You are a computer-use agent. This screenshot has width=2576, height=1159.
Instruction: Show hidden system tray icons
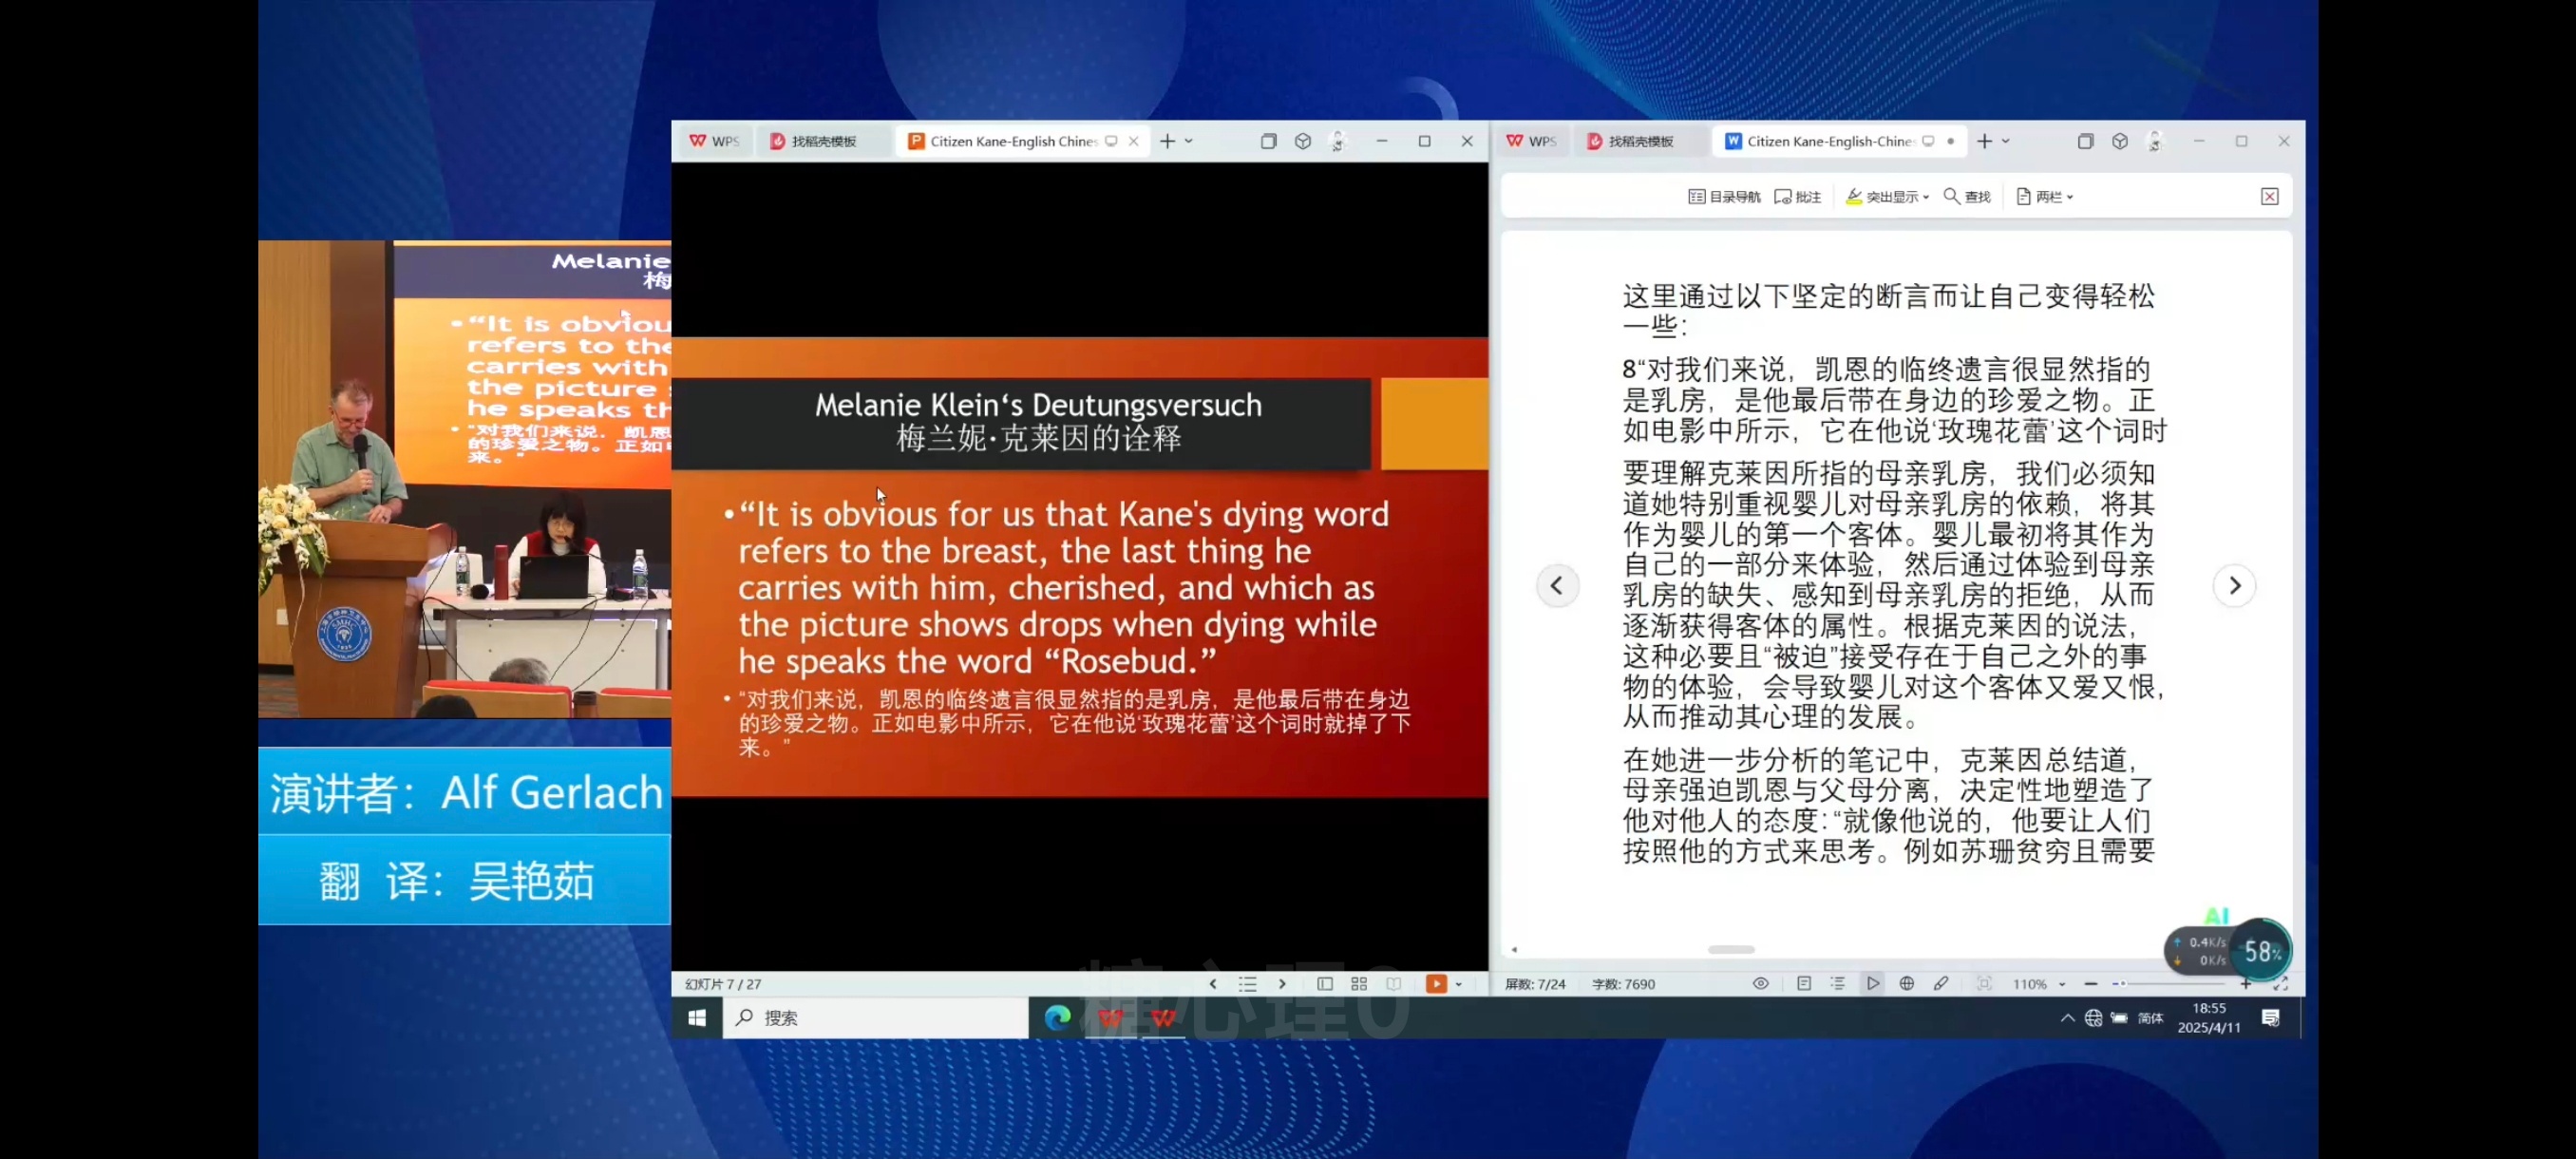2067,1018
